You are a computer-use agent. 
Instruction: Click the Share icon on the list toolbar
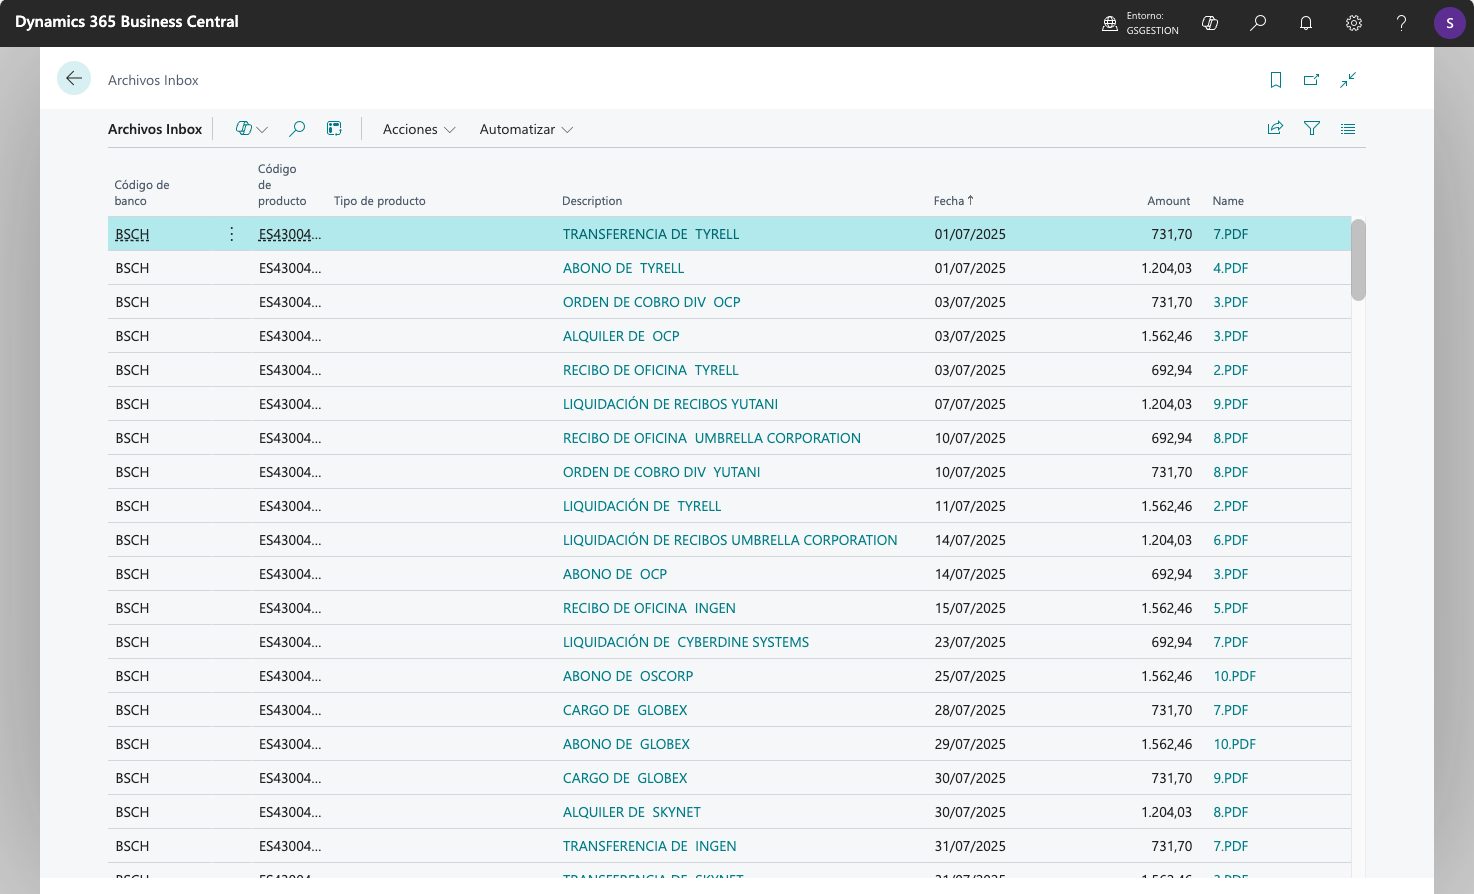click(x=1275, y=128)
